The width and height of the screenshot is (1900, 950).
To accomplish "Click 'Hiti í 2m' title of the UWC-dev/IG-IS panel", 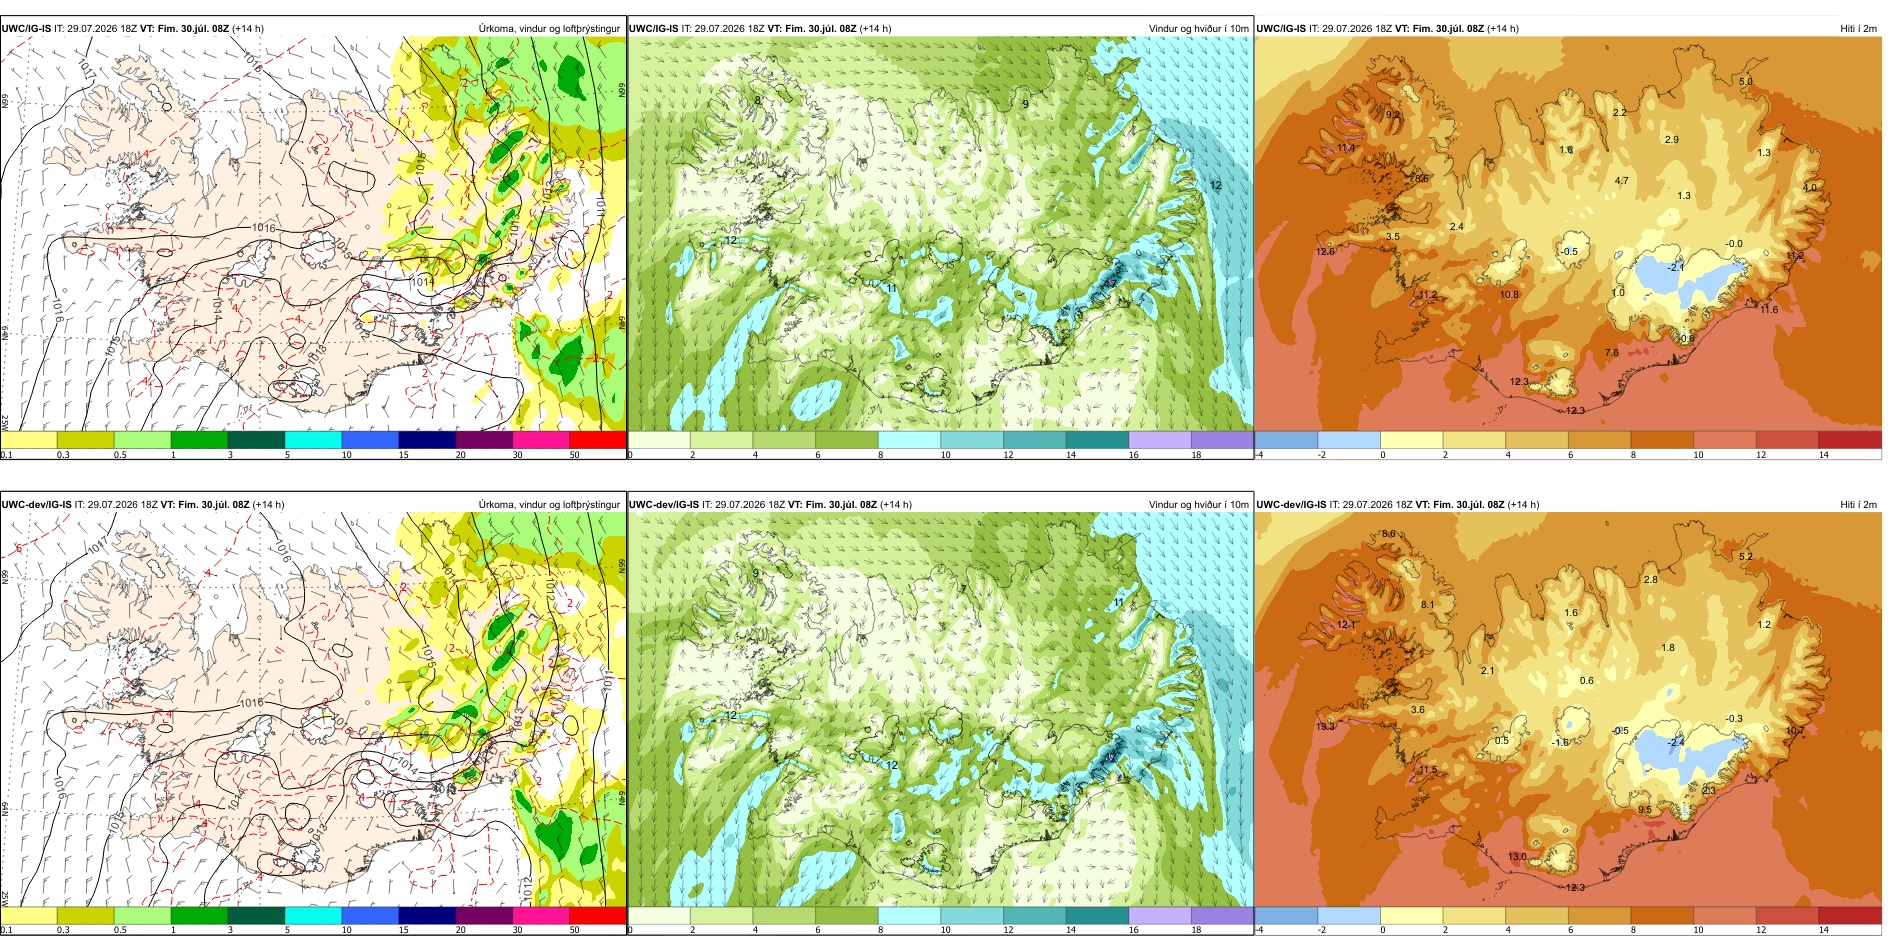I will point(1858,505).
